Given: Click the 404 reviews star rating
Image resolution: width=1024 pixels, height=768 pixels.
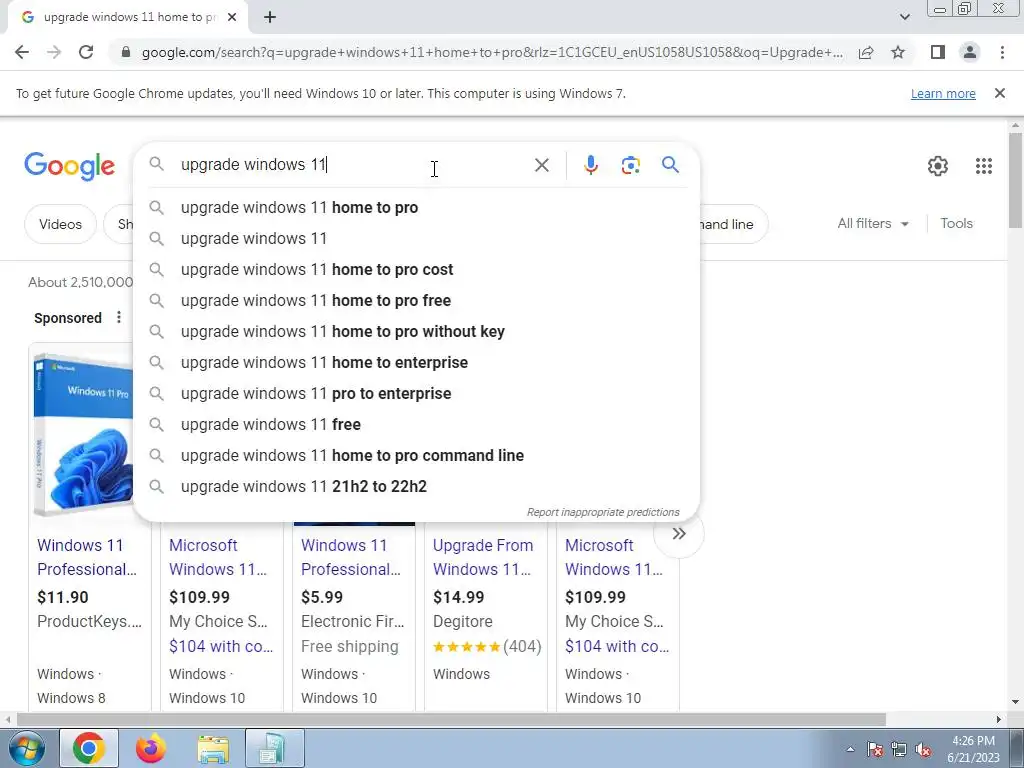Looking at the screenshot, I should 487,647.
